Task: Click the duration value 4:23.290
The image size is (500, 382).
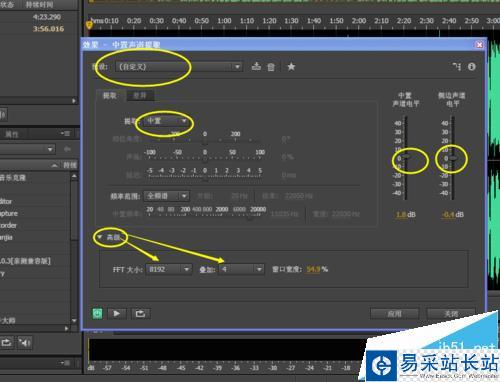Action: [47, 17]
